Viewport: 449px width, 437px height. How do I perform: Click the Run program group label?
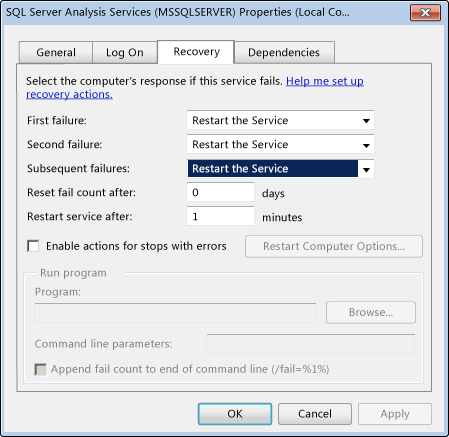[73, 273]
